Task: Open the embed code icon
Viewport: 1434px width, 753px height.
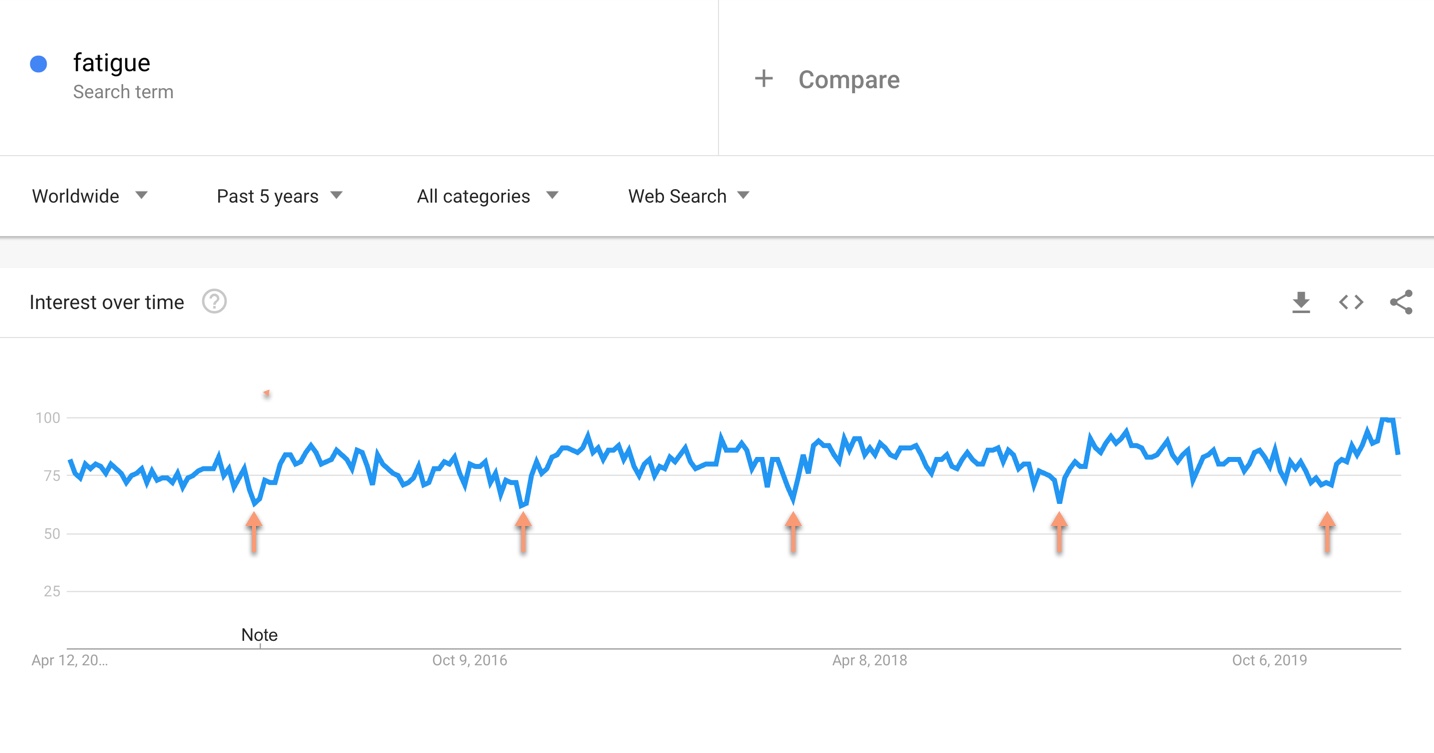Action: pos(1351,302)
